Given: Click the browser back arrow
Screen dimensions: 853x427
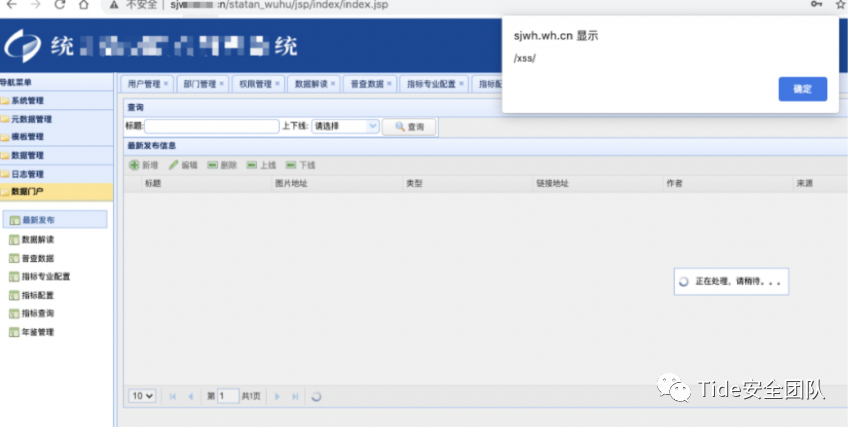Looking at the screenshot, I should coord(11,5).
